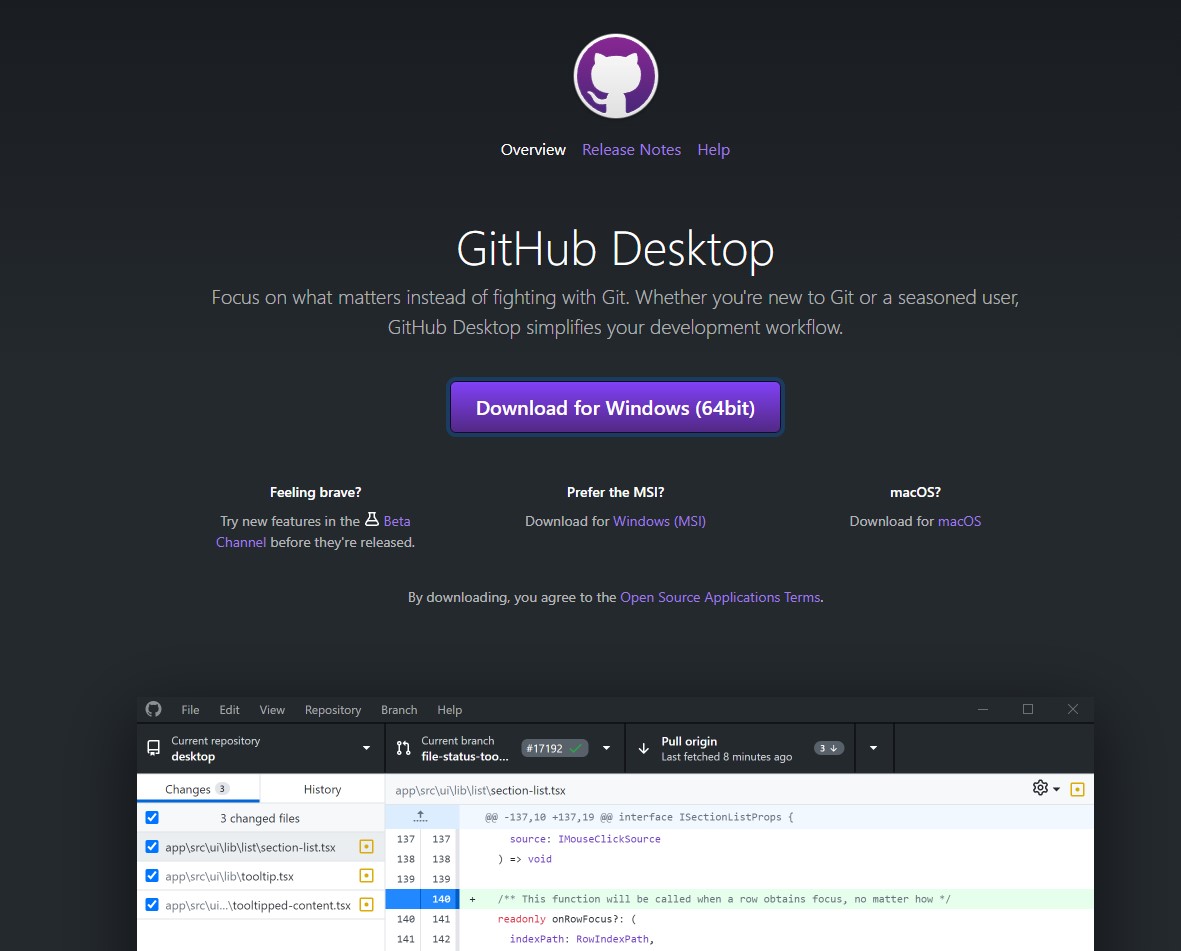
Task: Switch to the History tab
Action: tap(322, 789)
